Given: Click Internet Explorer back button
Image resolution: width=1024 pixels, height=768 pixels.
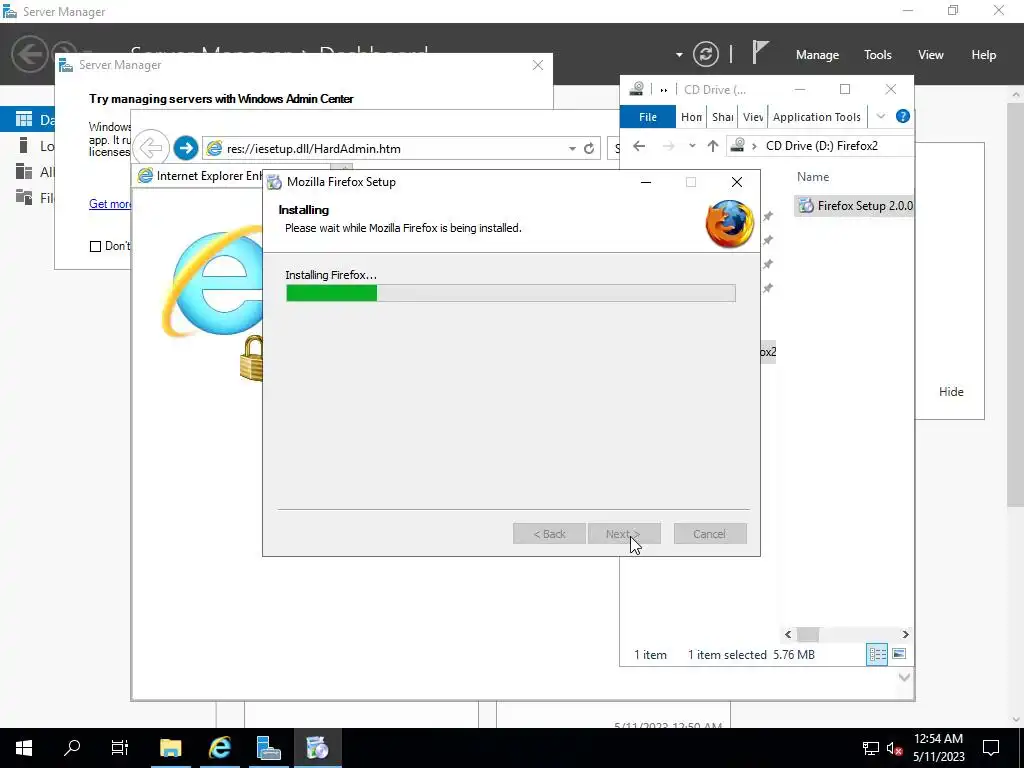Looking at the screenshot, I should (x=151, y=148).
